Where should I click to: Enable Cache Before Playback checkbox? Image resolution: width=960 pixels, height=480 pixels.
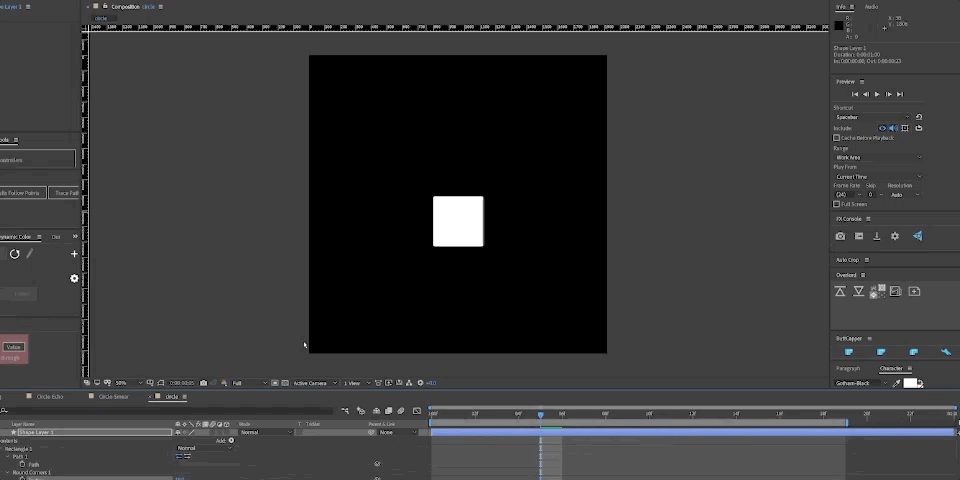836,138
